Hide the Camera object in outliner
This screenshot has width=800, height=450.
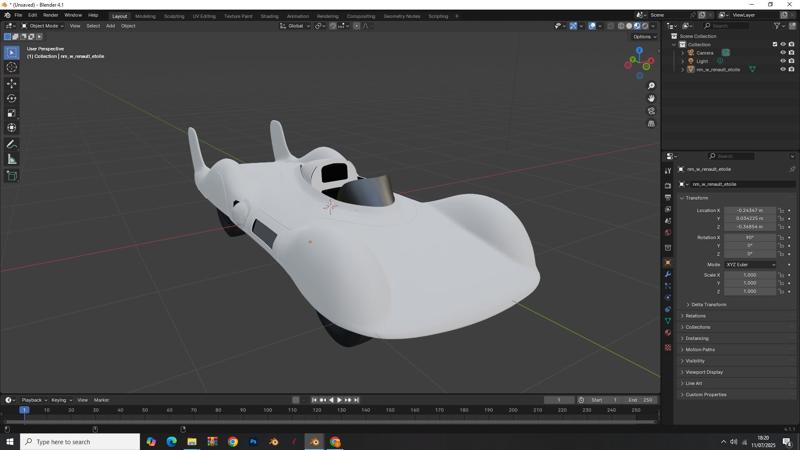[x=783, y=52]
